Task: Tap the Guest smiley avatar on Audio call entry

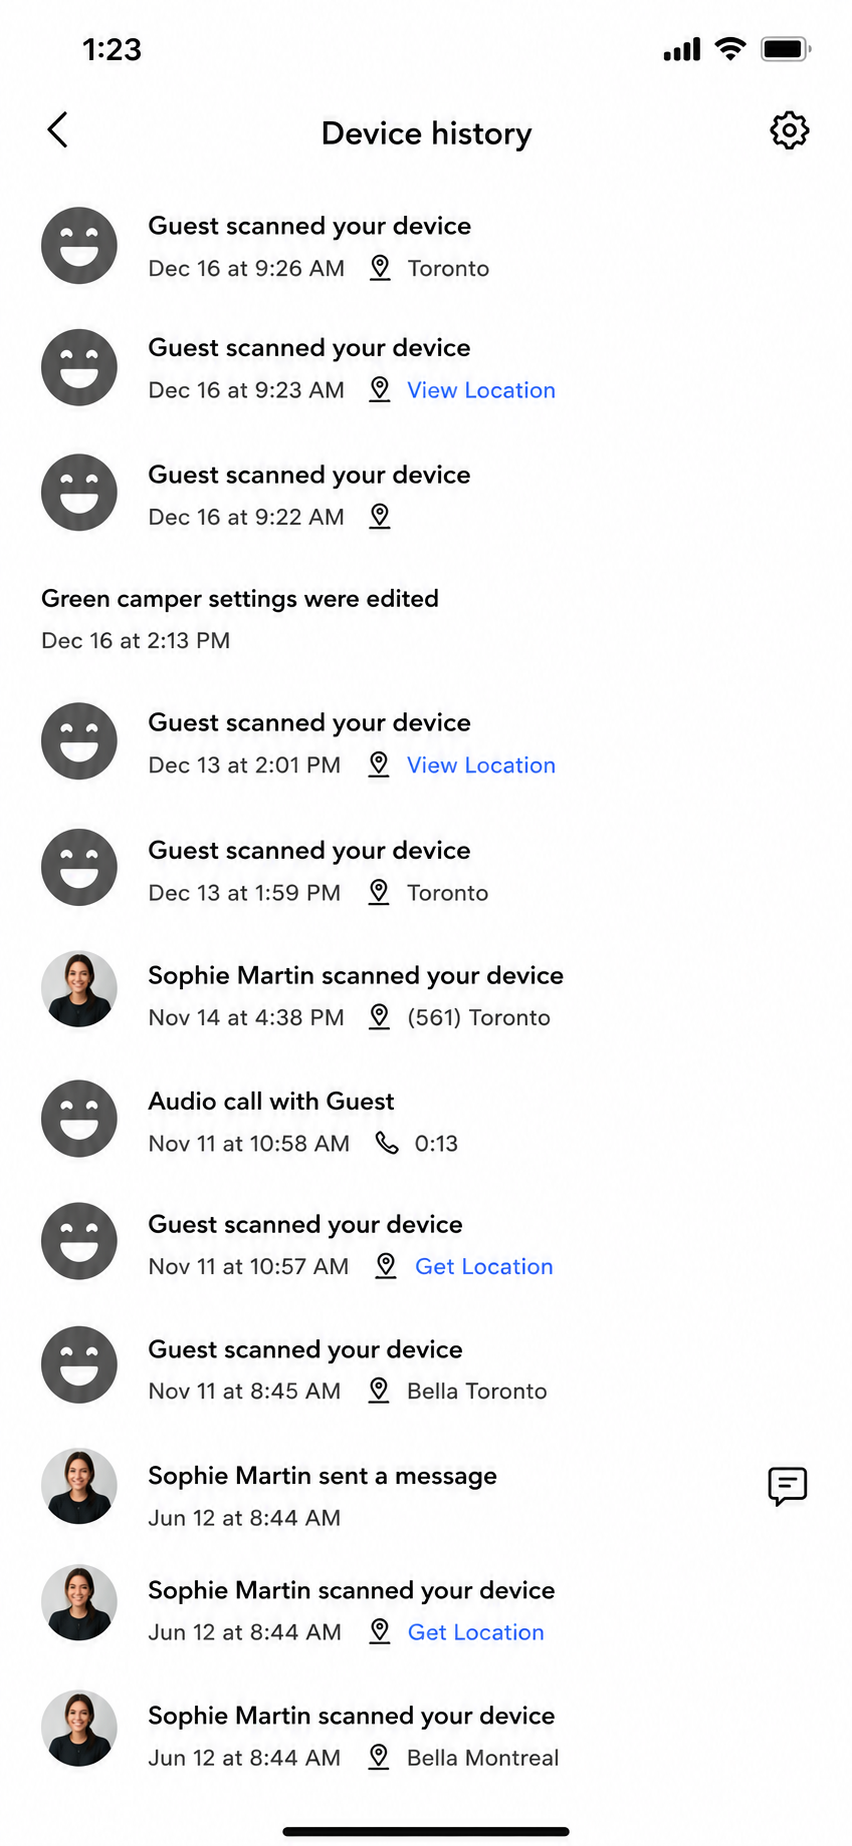Action: [79, 1119]
